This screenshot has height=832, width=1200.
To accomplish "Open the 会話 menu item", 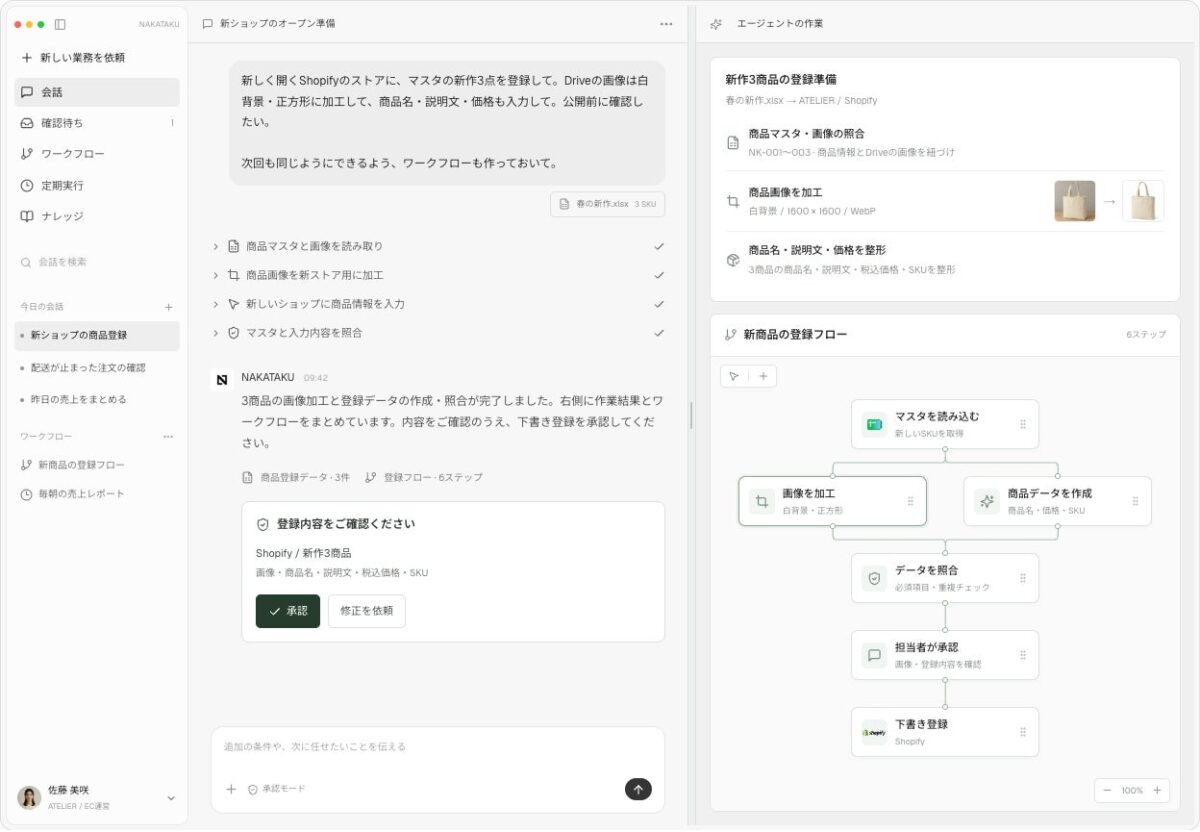I will click(x=97, y=92).
